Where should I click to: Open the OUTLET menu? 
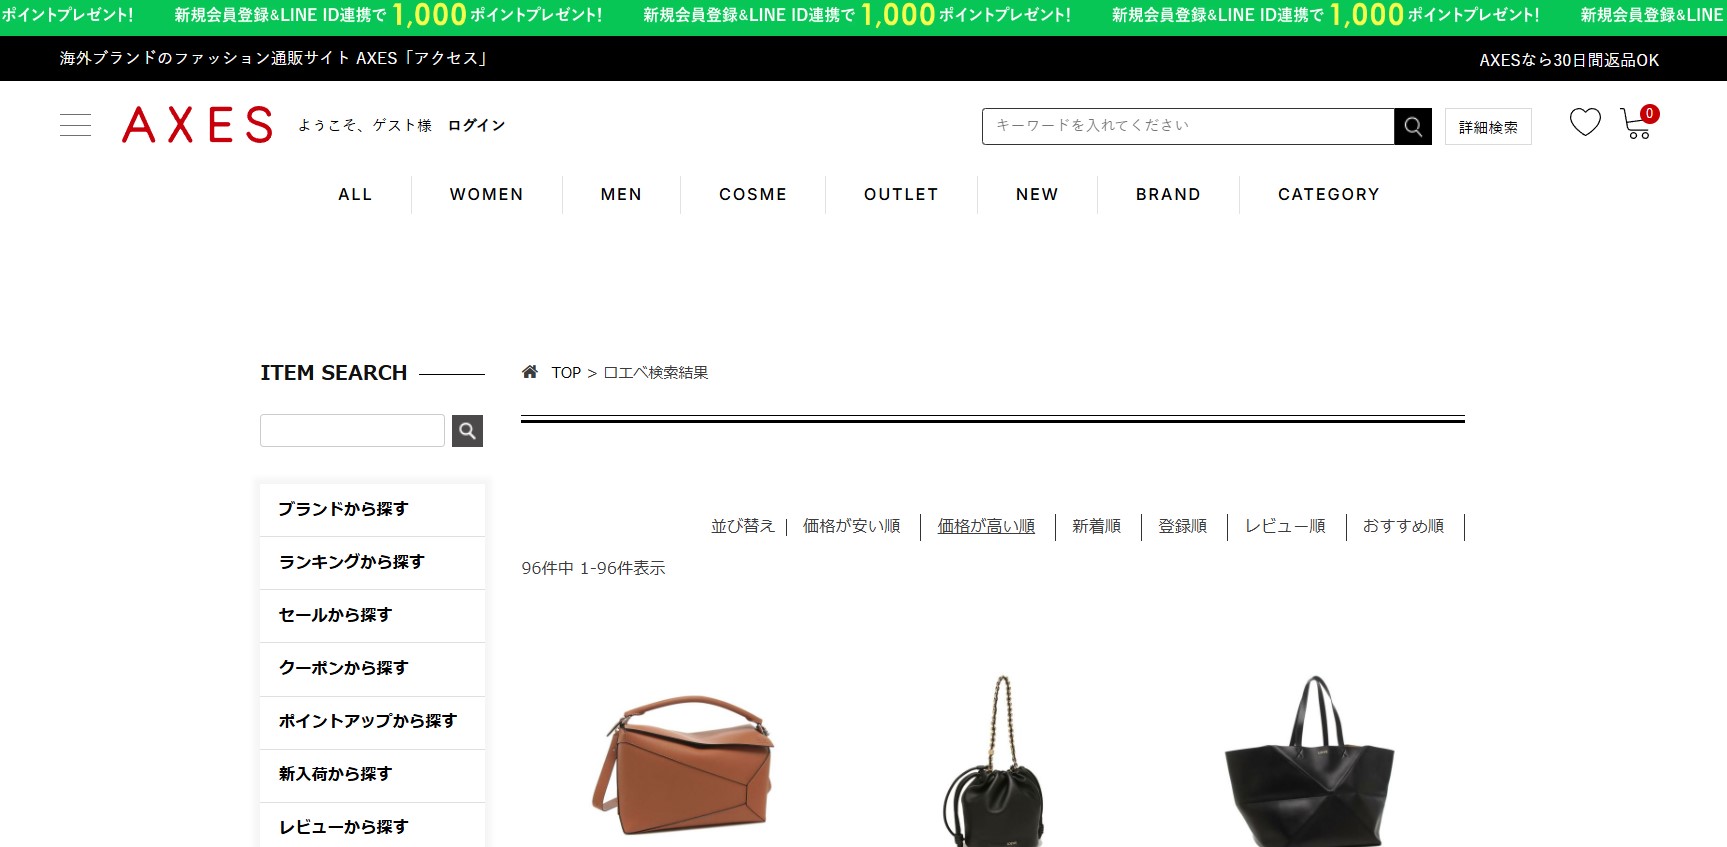(x=900, y=194)
